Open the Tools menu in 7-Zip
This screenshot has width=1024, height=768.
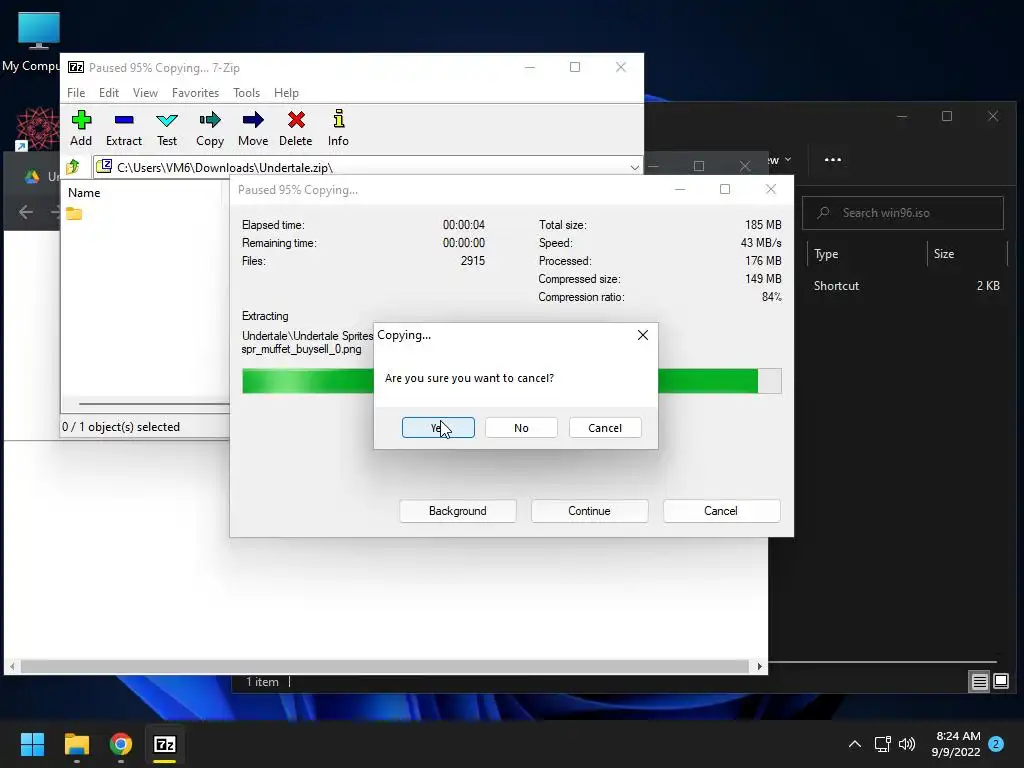246,93
